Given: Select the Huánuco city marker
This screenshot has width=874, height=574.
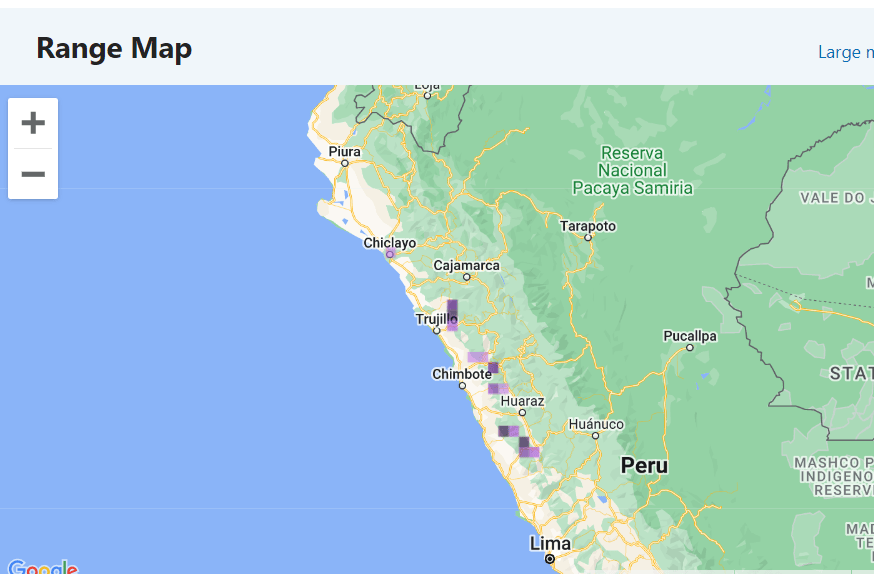Looking at the screenshot, I should click(x=595, y=436).
